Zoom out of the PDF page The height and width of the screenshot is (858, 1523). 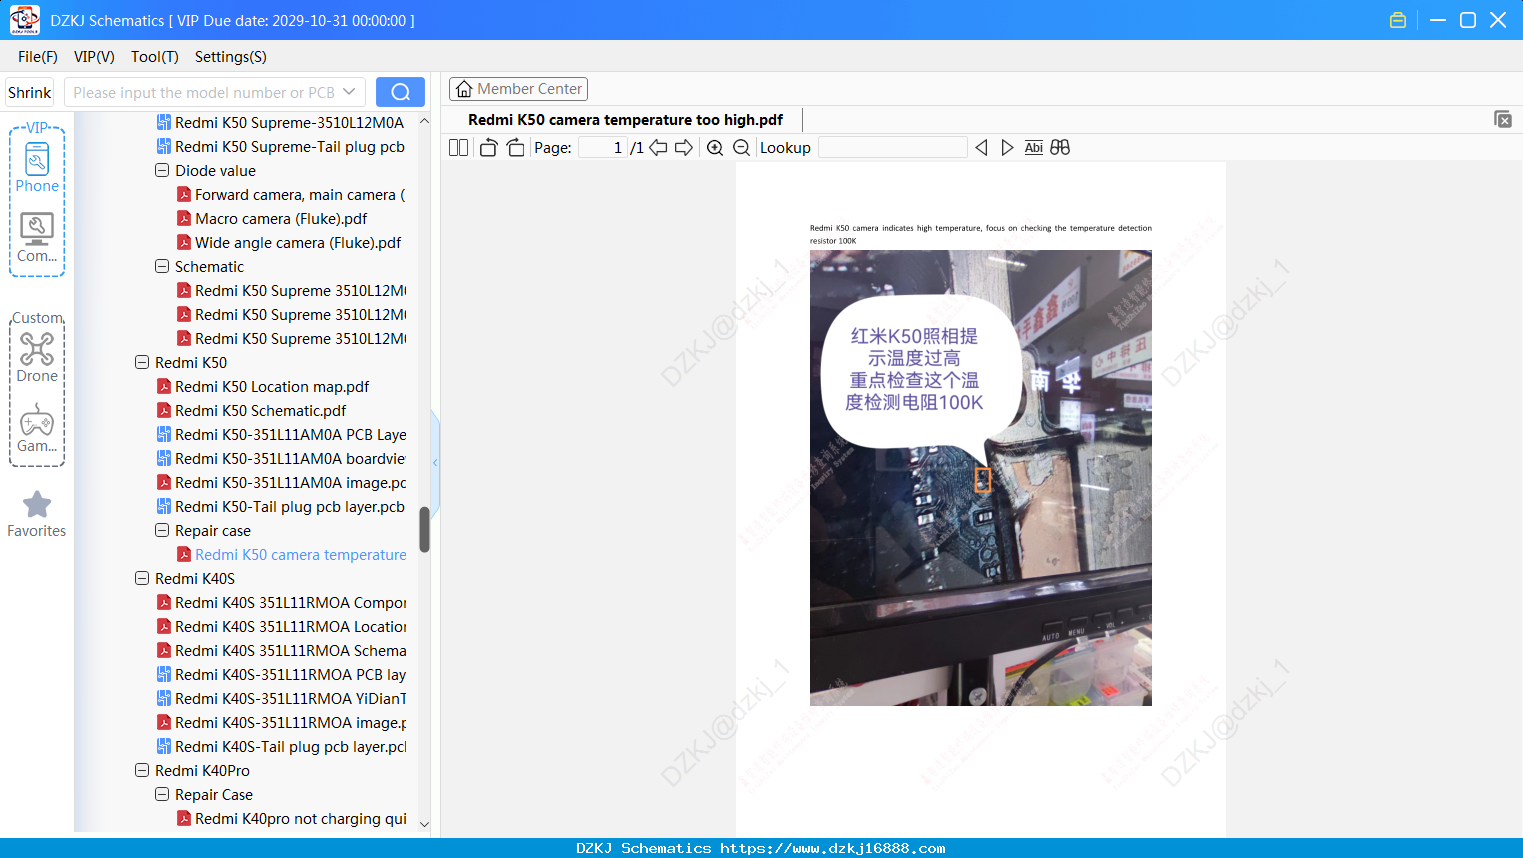[x=741, y=148]
